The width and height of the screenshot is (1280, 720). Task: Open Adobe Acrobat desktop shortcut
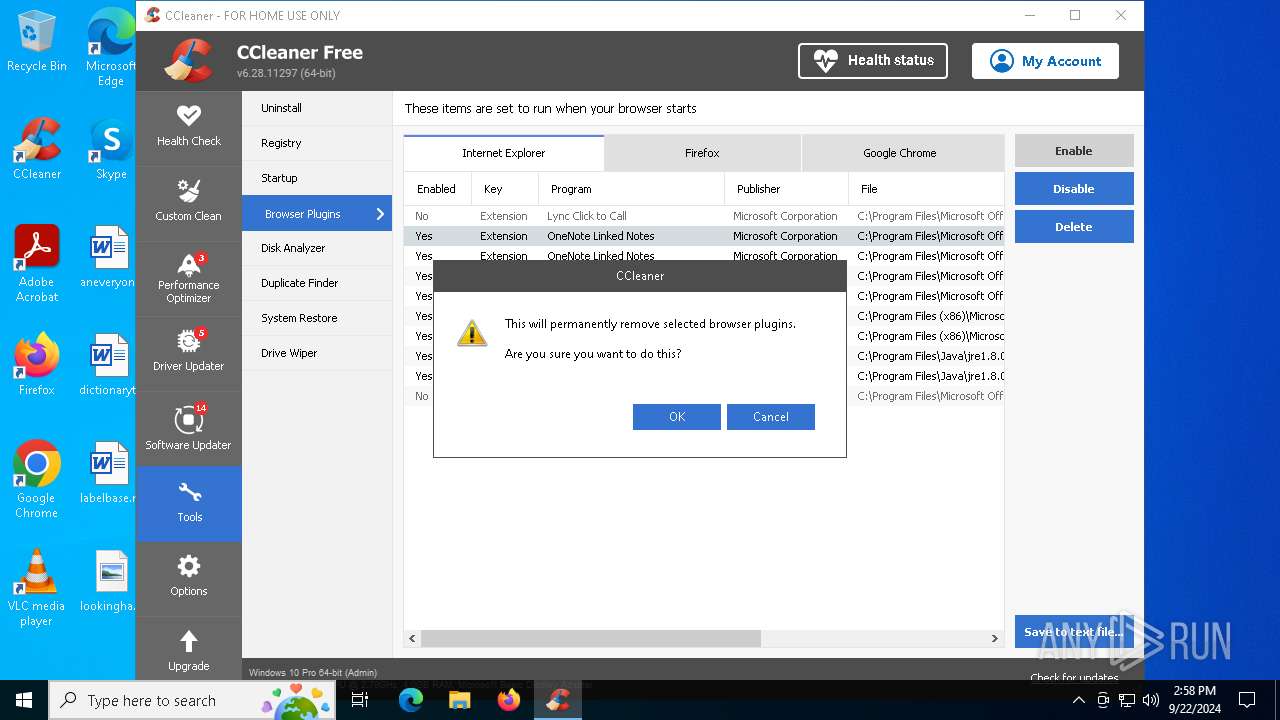[37, 263]
